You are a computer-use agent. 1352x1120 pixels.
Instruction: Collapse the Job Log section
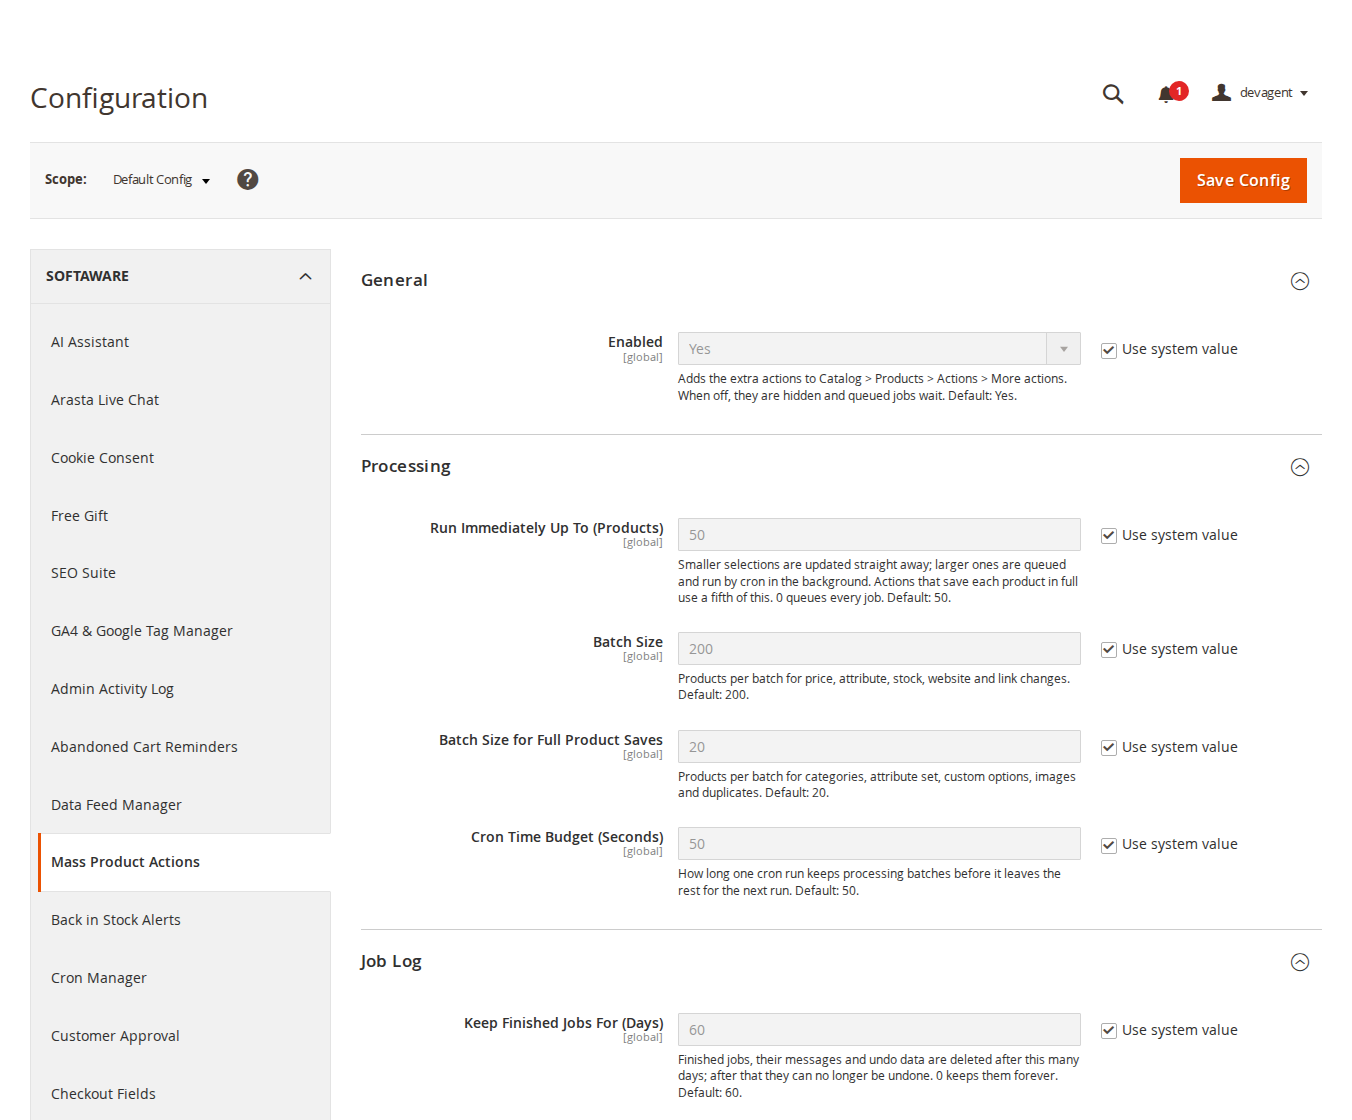(1300, 962)
